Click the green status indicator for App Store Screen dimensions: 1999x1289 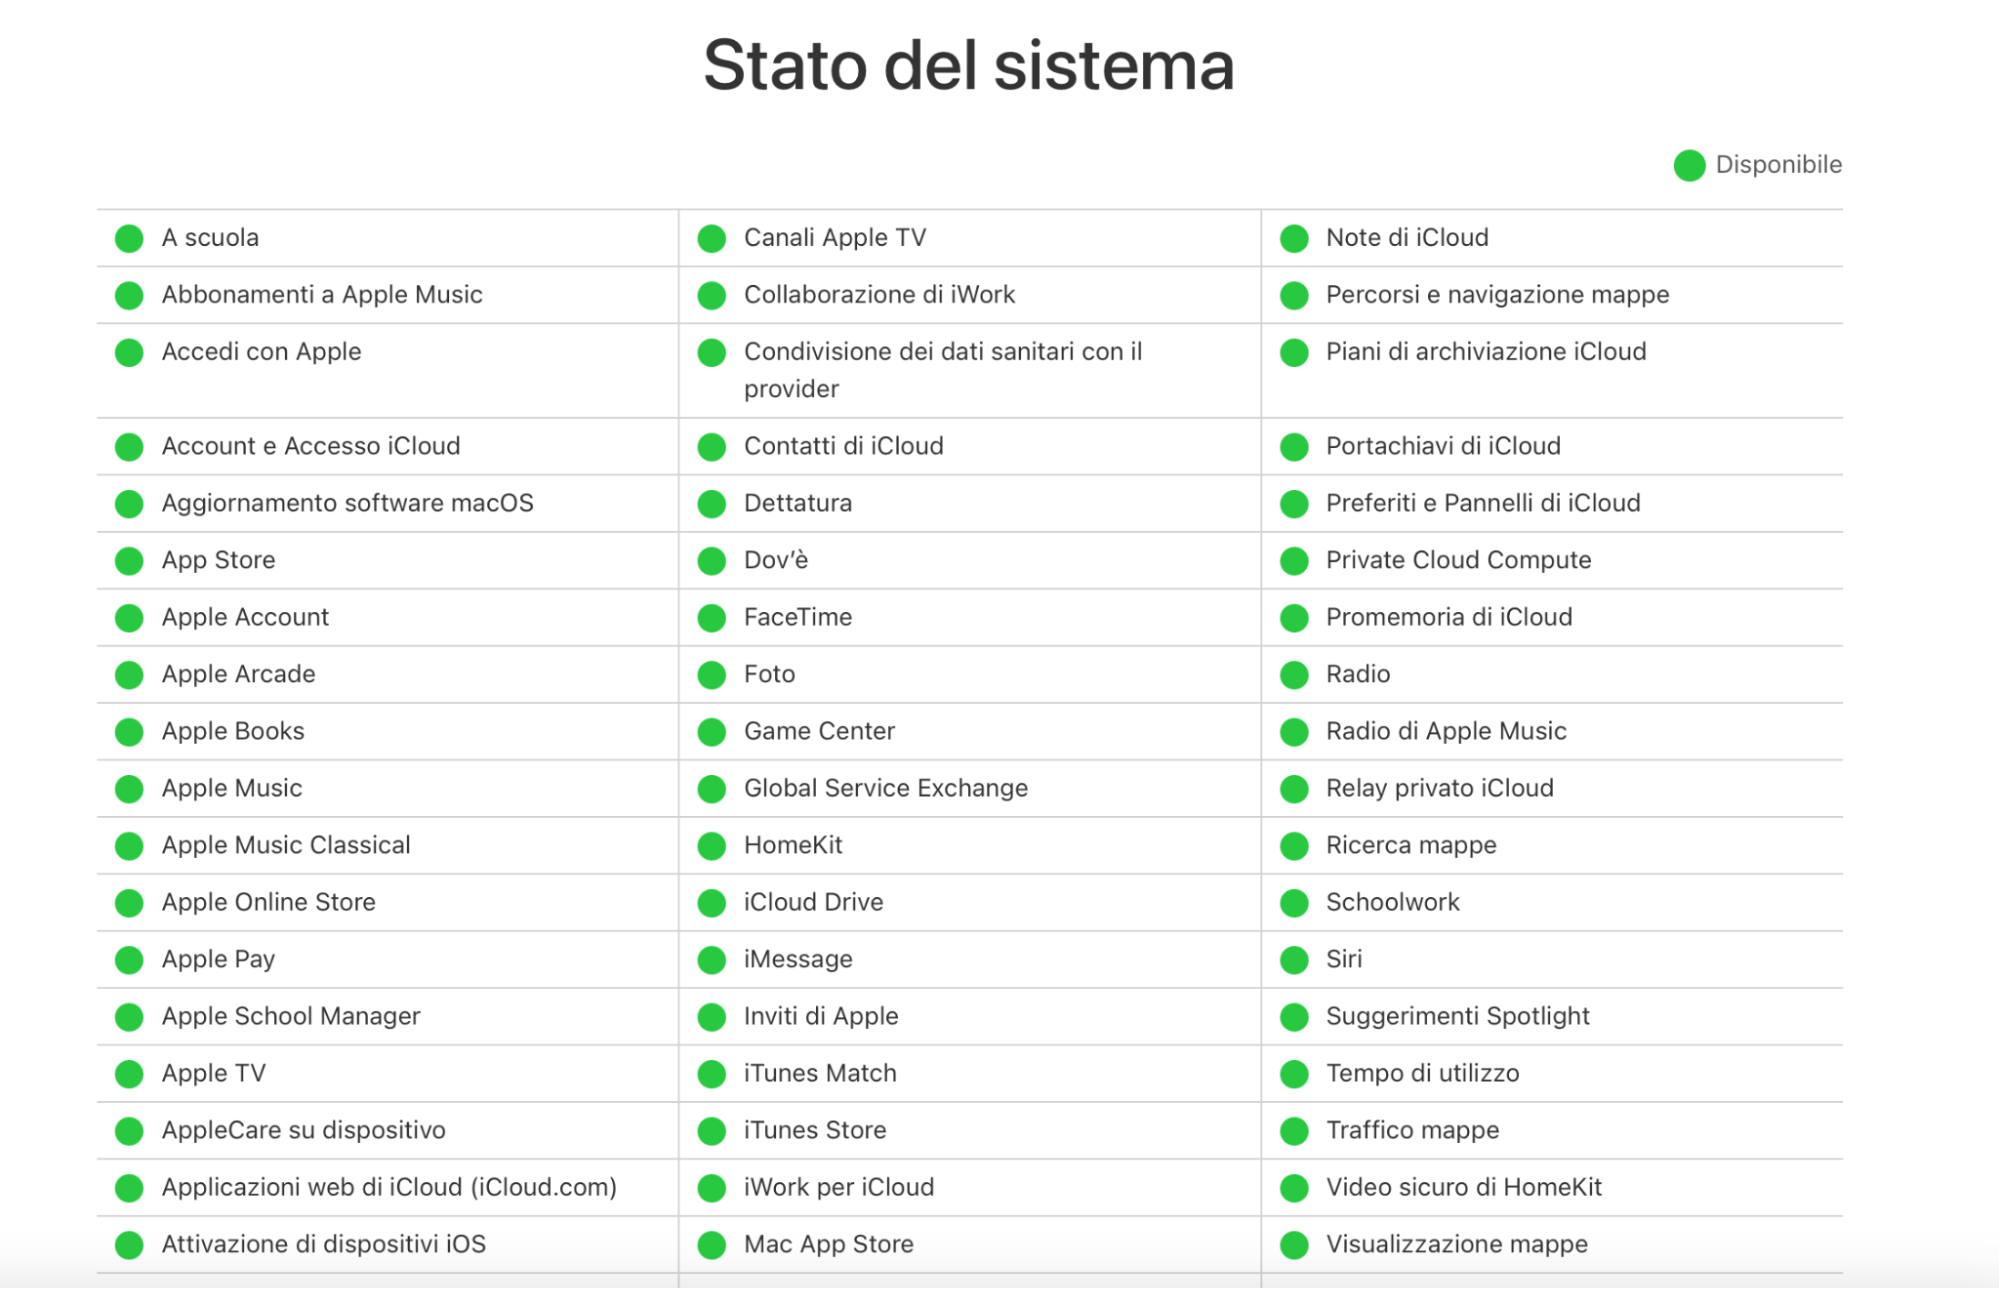(128, 560)
